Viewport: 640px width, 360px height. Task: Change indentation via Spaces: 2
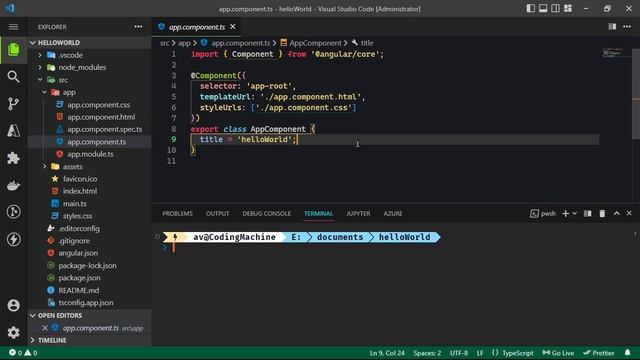coord(427,353)
